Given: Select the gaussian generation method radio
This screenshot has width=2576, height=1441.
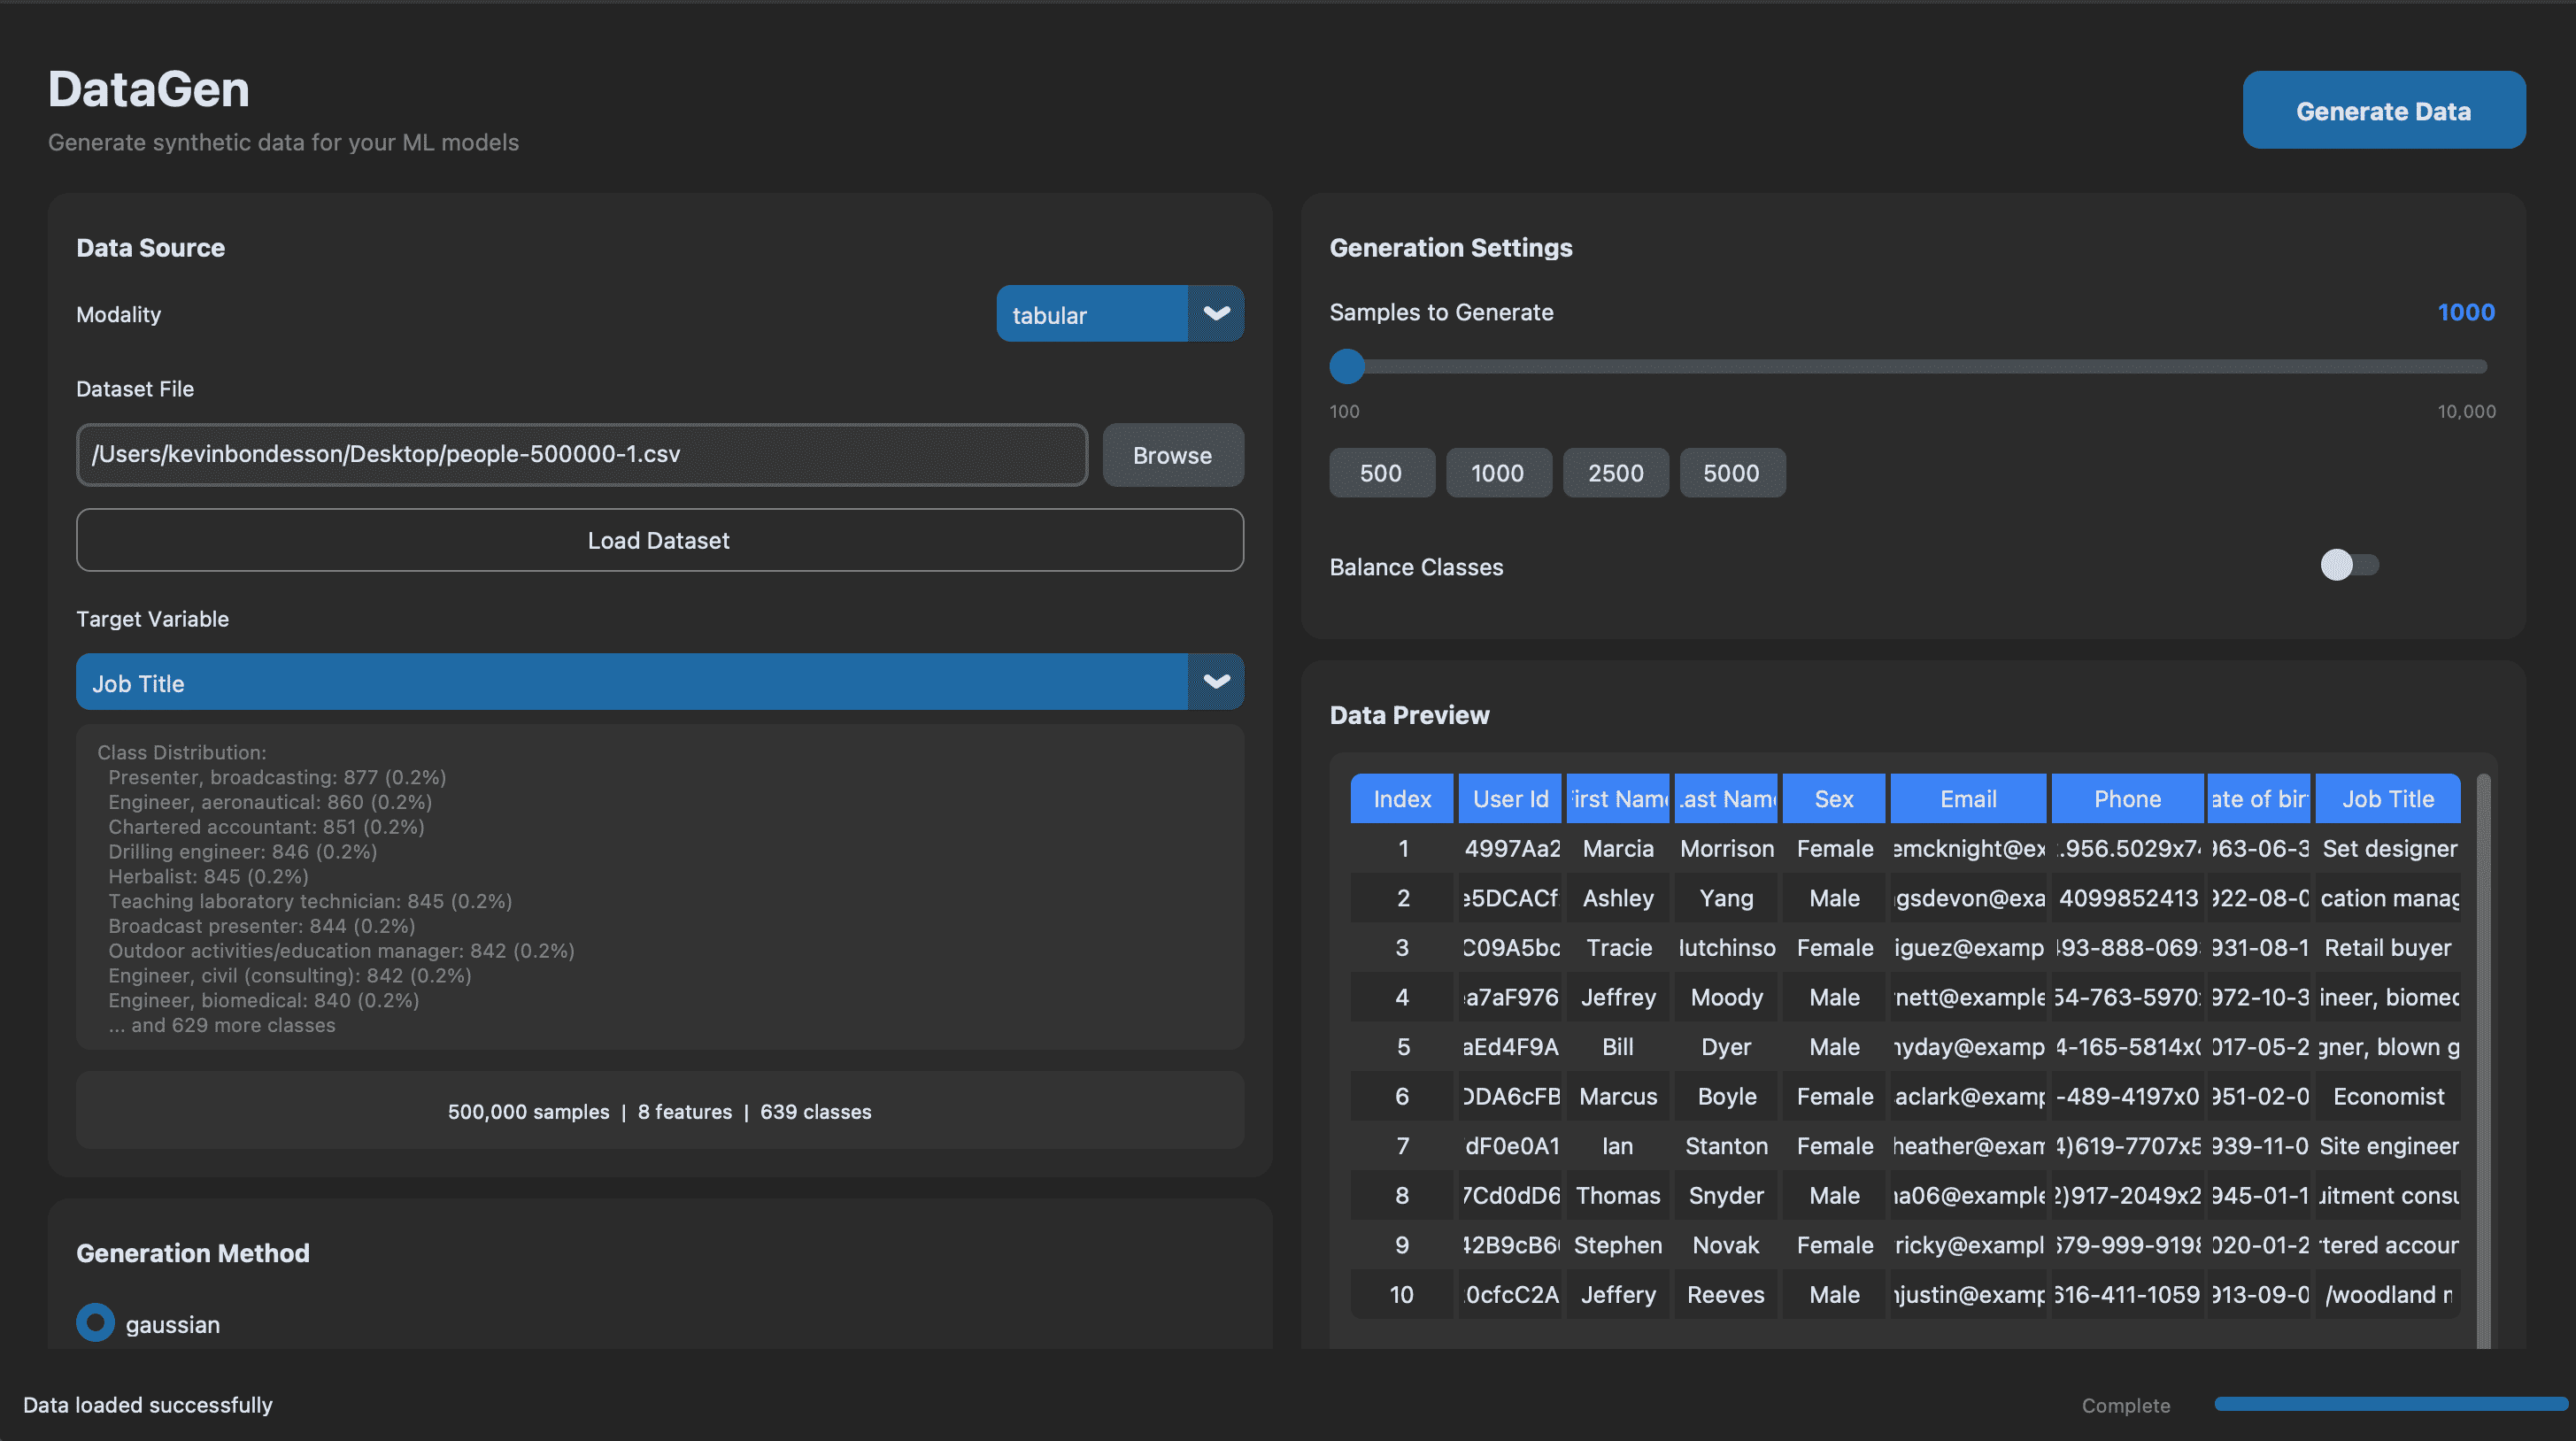Looking at the screenshot, I should 96,1322.
